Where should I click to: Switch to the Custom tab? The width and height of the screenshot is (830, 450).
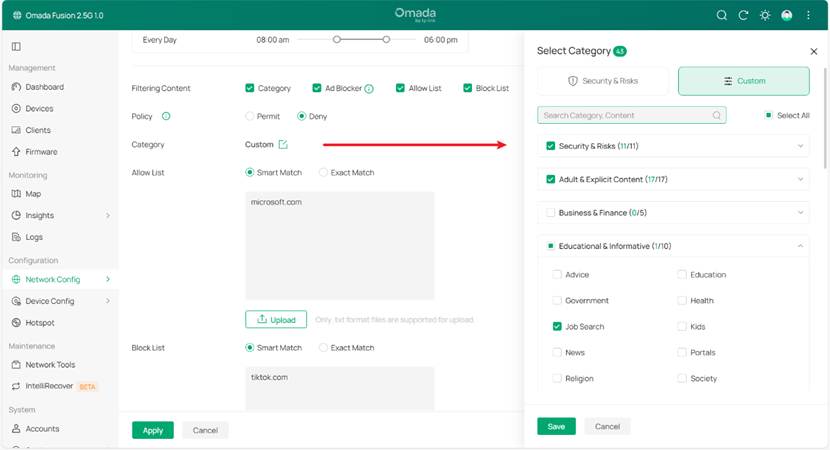[744, 81]
